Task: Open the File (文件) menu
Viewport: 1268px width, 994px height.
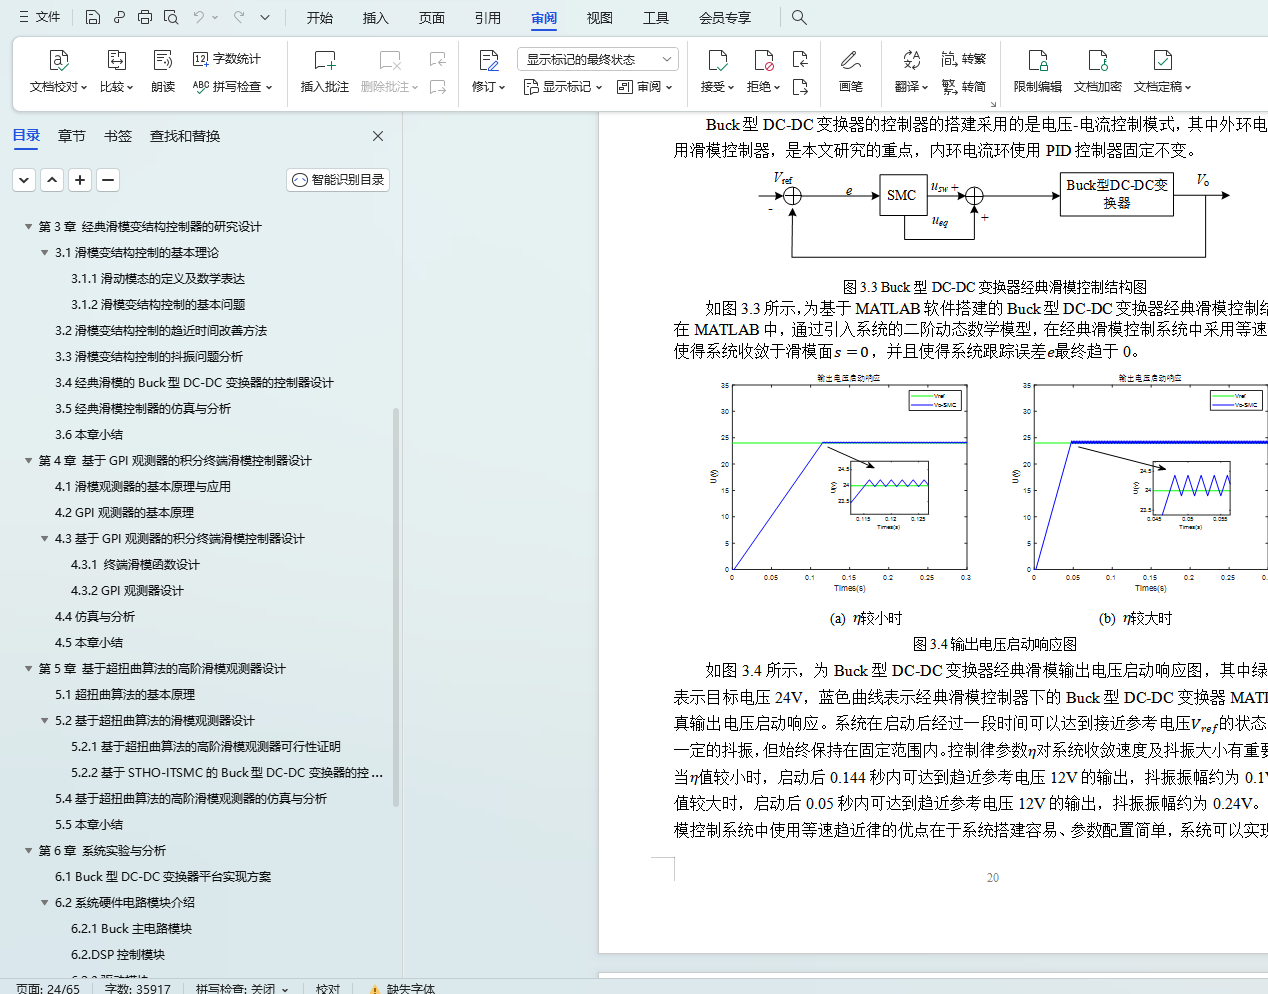Action: [x=40, y=17]
